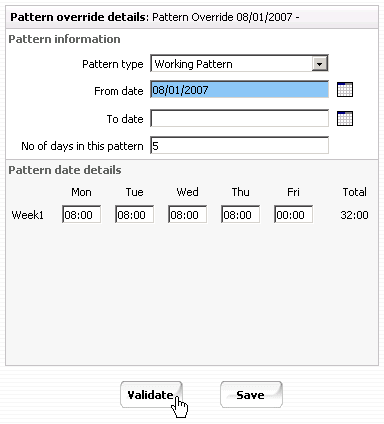Image resolution: width=384 pixels, height=424 pixels.
Task: Click the Save button
Action: [x=251, y=395]
